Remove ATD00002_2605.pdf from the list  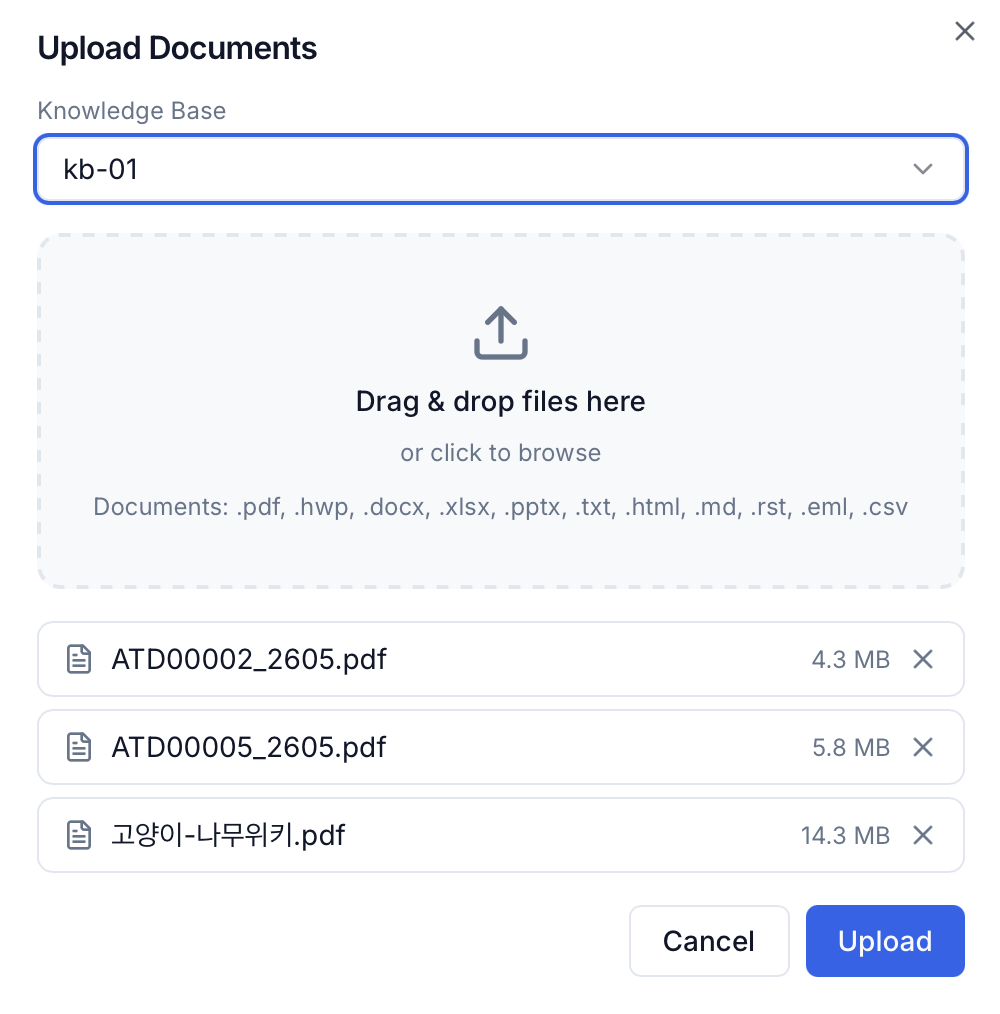(923, 659)
